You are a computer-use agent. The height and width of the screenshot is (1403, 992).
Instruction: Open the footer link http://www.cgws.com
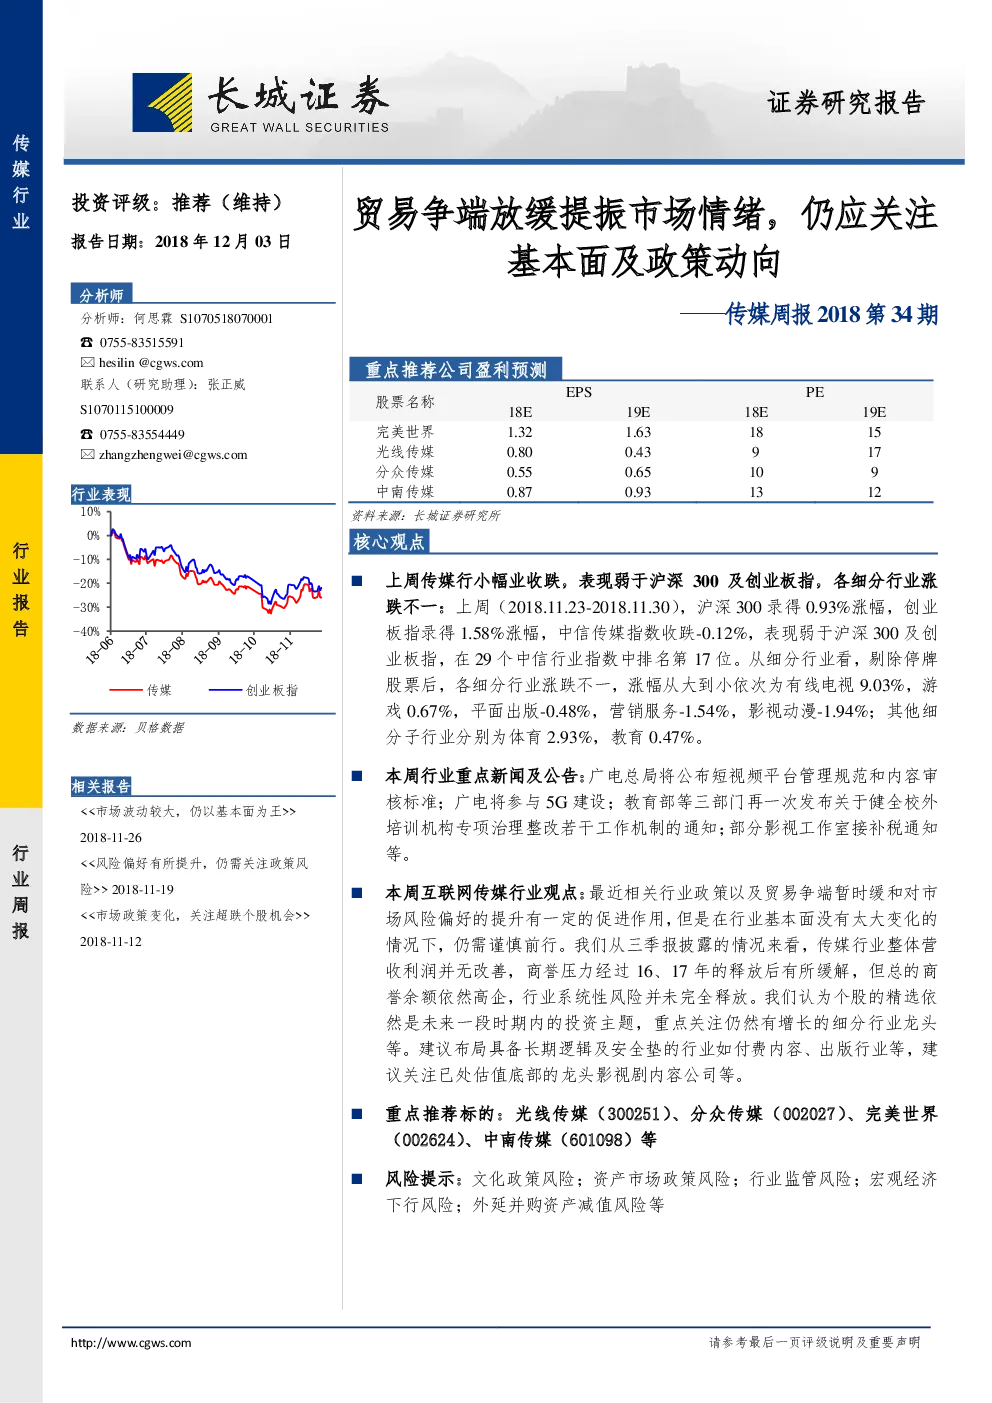coord(131,1343)
